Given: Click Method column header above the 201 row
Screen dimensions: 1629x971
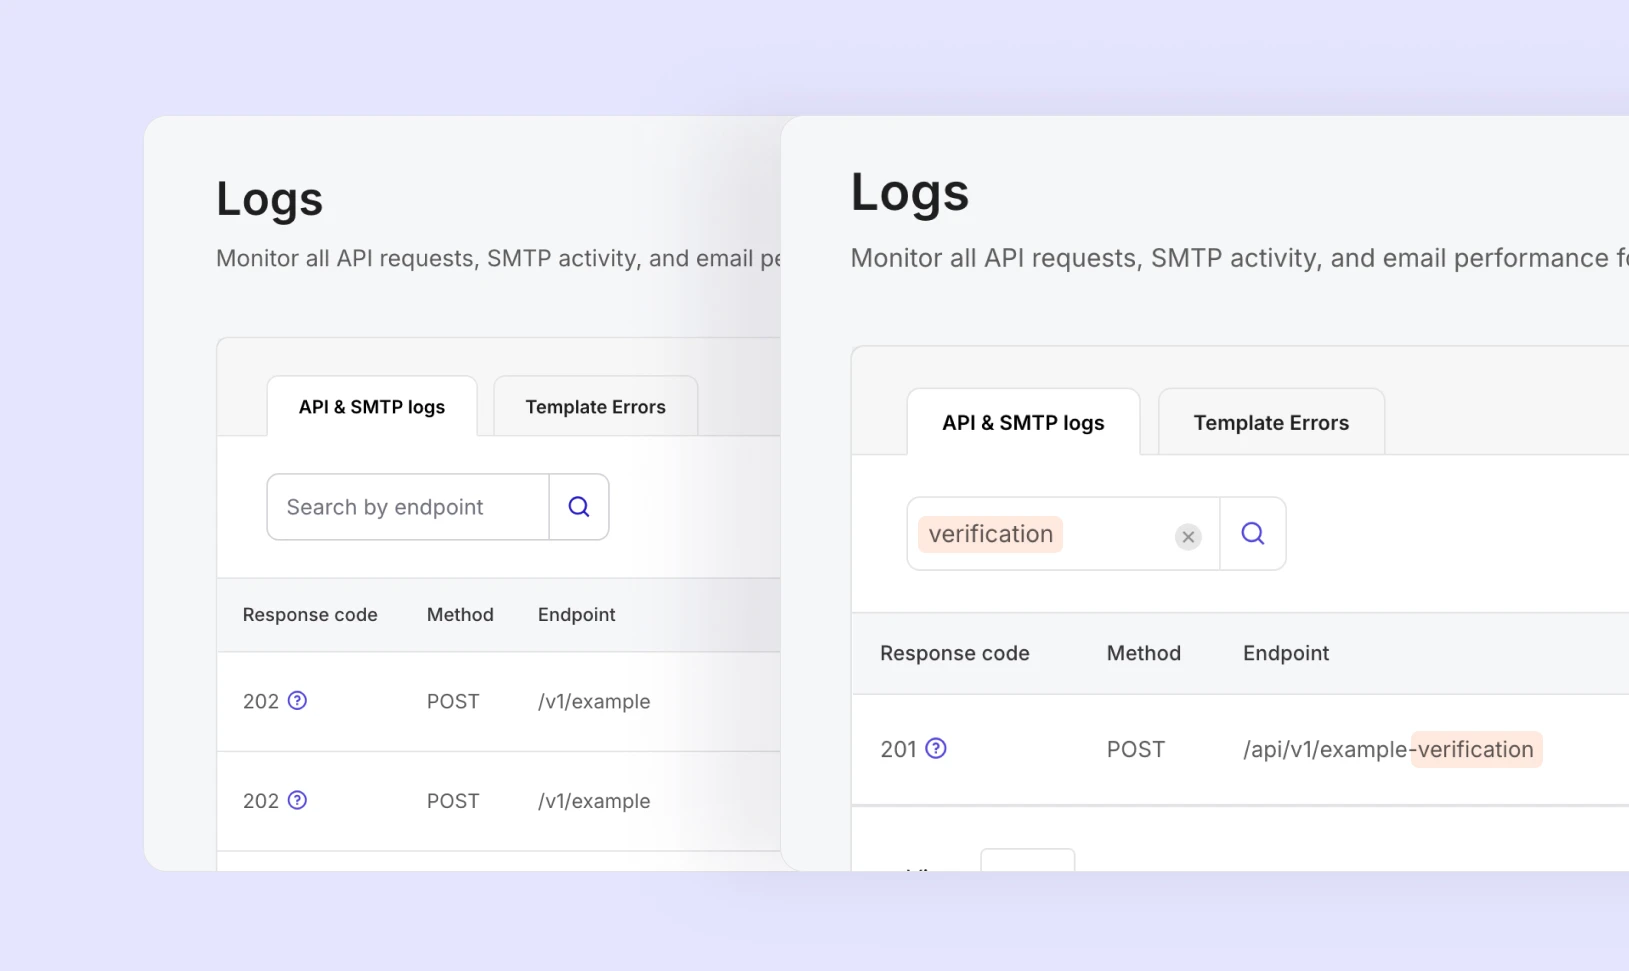Looking at the screenshot, I should click(x=1143, y=653).
